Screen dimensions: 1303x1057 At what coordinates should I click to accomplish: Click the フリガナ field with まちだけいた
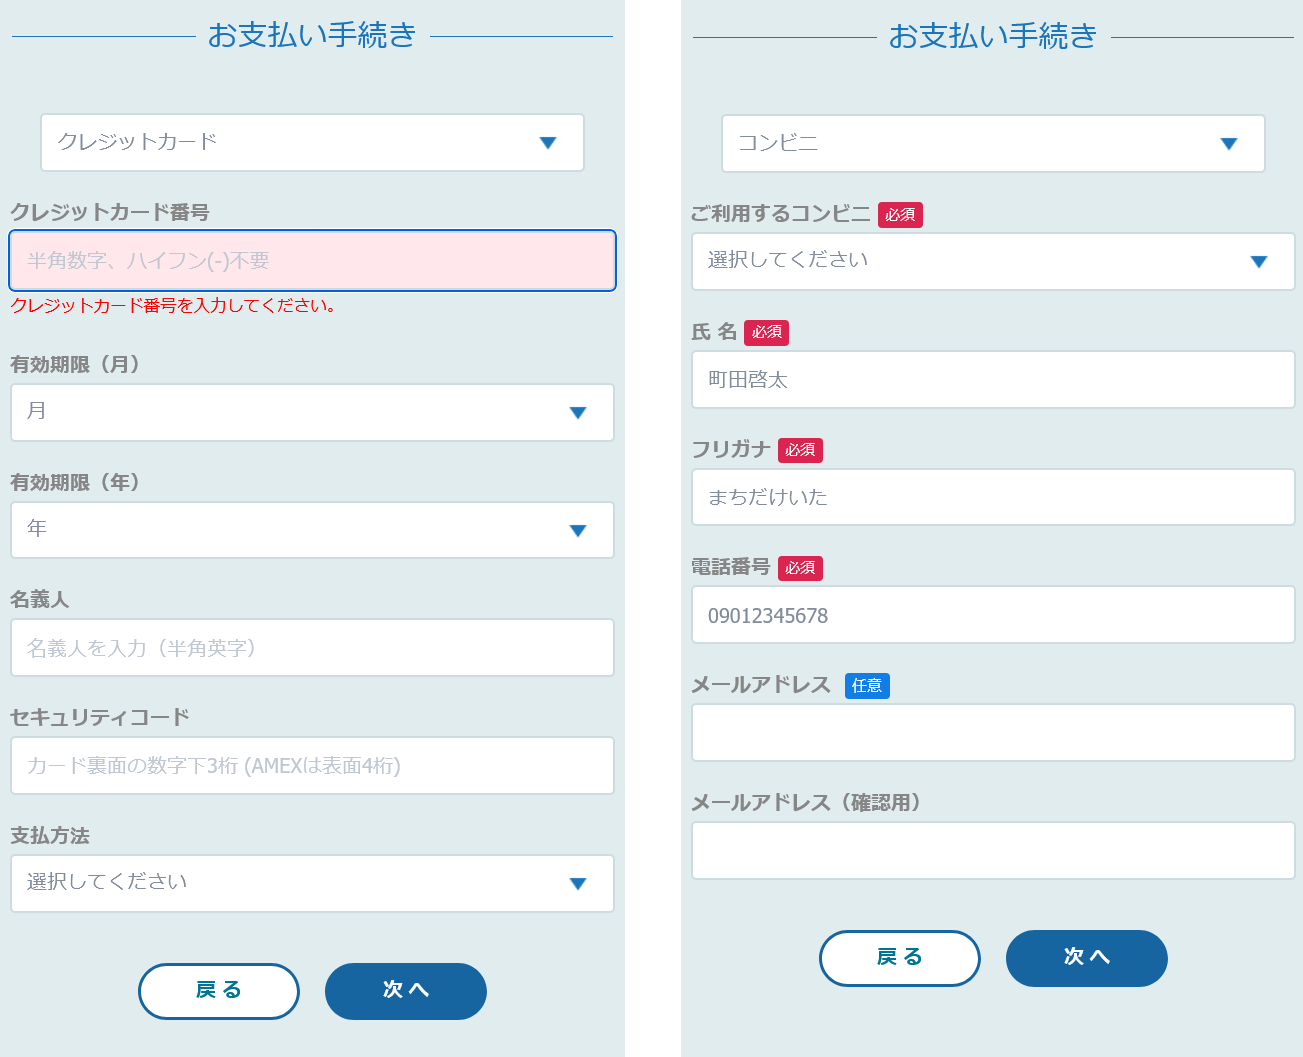tap(993, 497)
